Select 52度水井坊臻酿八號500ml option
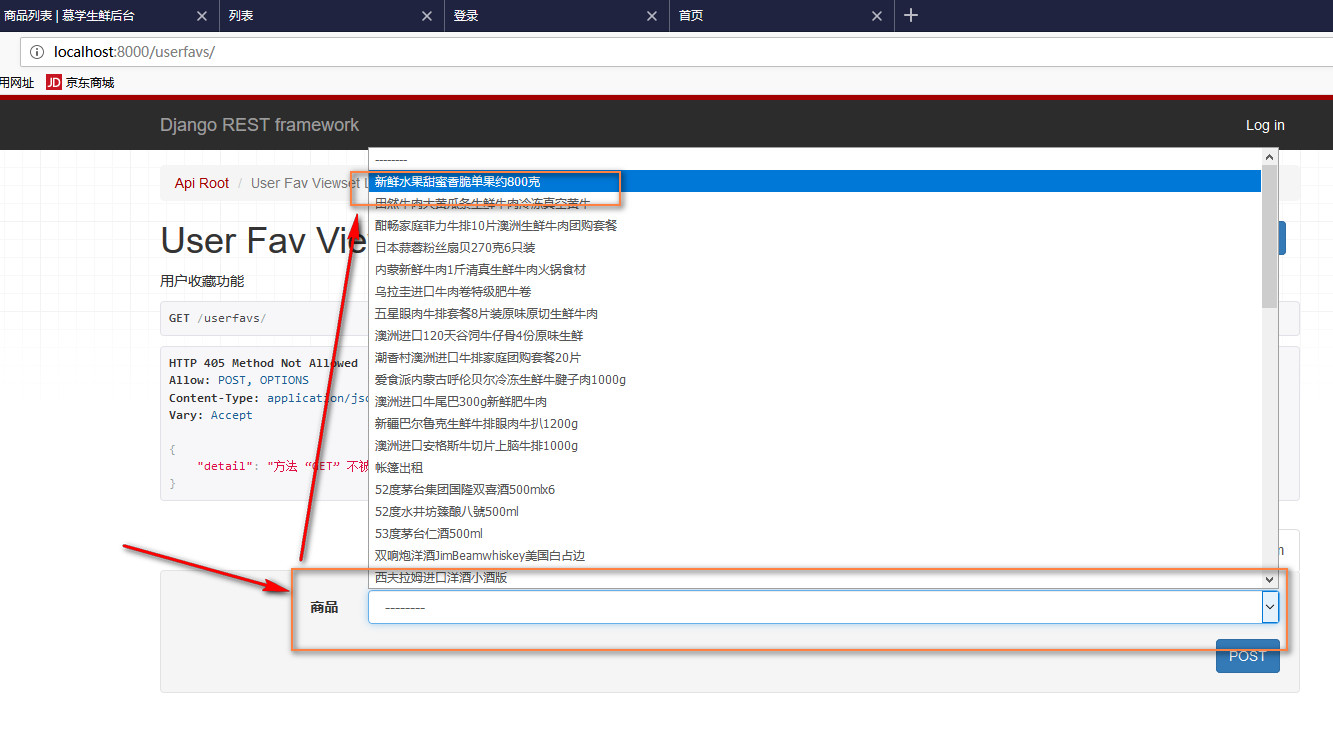 tap(815, 511)
